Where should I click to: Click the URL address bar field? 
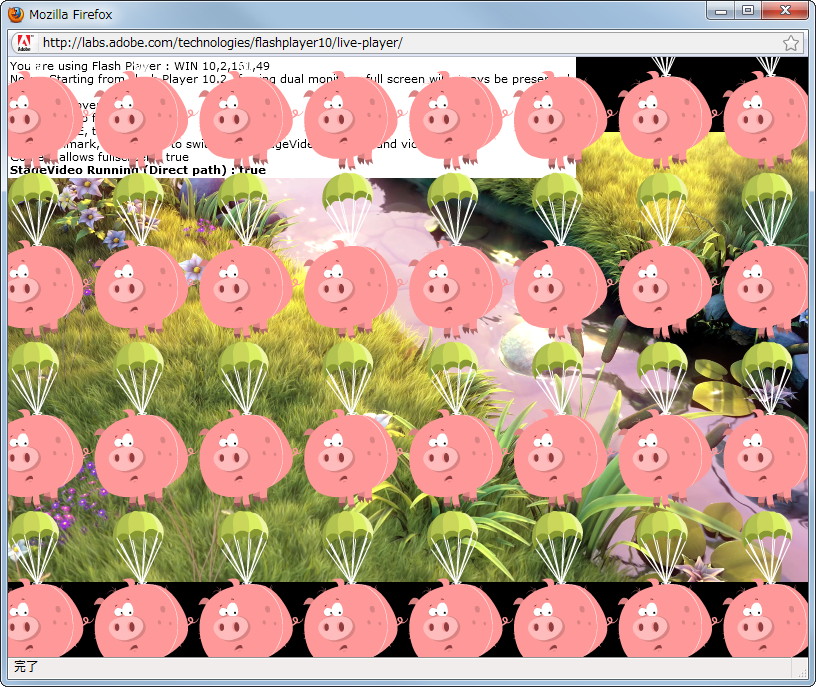click(x=409, y=43)
